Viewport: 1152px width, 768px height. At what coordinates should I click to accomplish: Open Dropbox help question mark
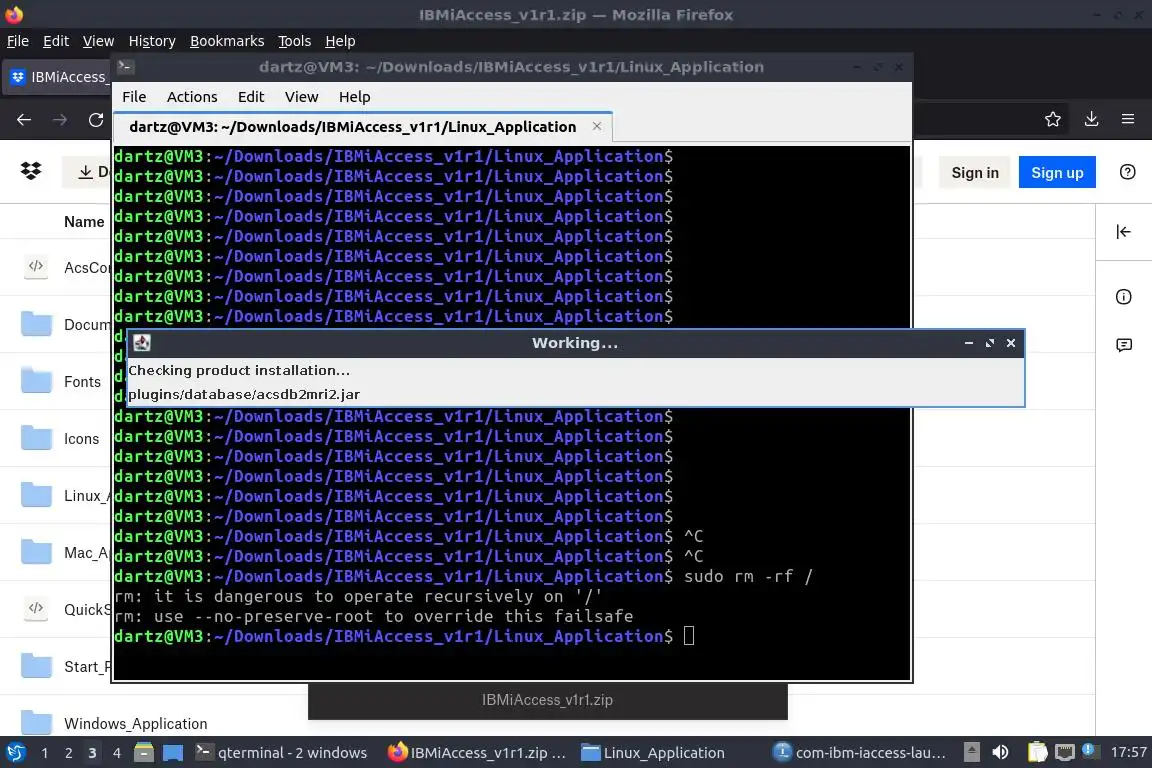[1127, 172]
